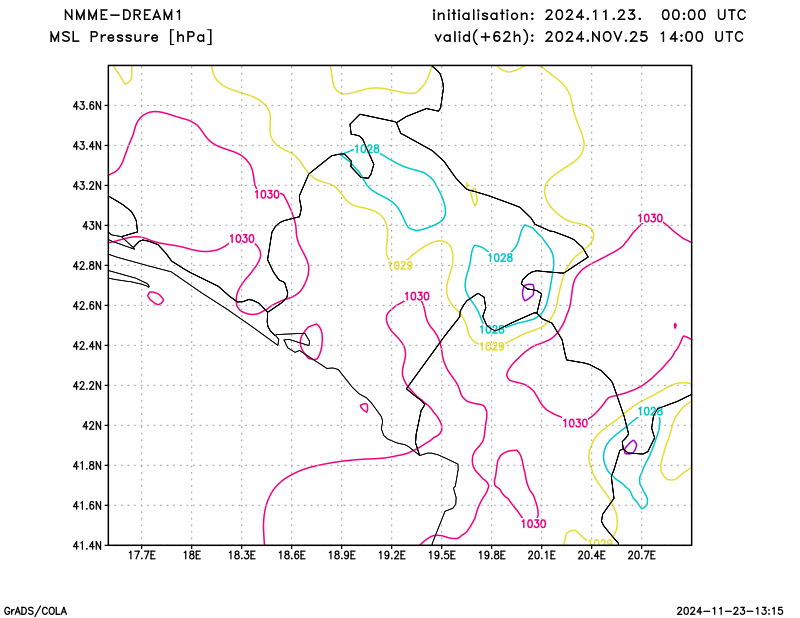
Task: Select the 18.6E longitude label
Action: tap(291, 555)
